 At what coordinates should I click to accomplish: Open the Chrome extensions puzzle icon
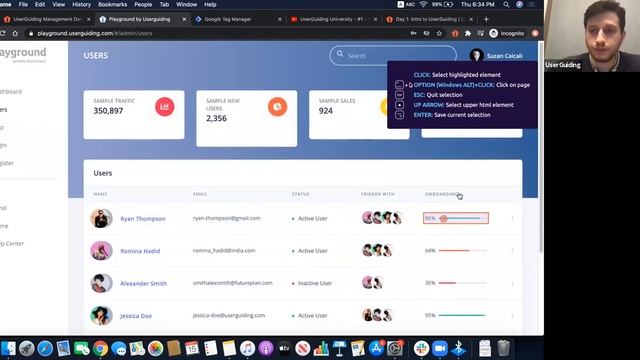coord(468,33)
